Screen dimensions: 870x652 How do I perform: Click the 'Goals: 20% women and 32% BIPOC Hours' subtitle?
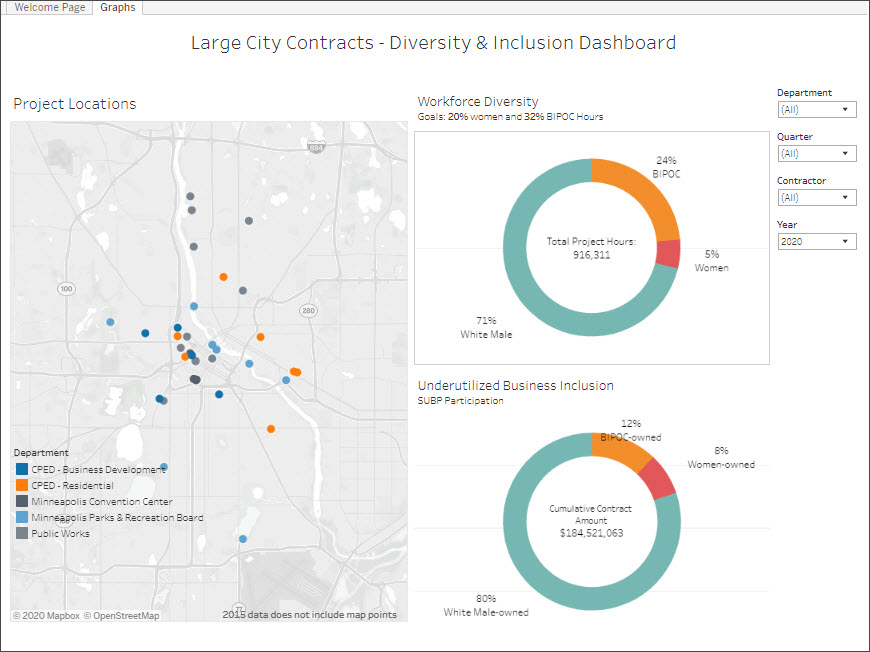click(x=510, y=117)
